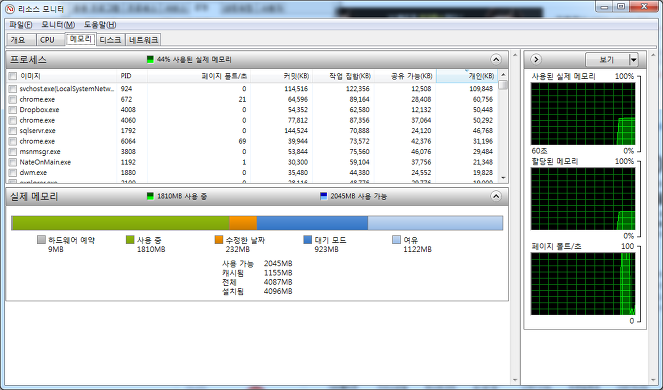The width and height of the screenshot is (663, 390).
Task: Collapse the 실제 메모리 section chevron
Action: (x=496, y=196)
